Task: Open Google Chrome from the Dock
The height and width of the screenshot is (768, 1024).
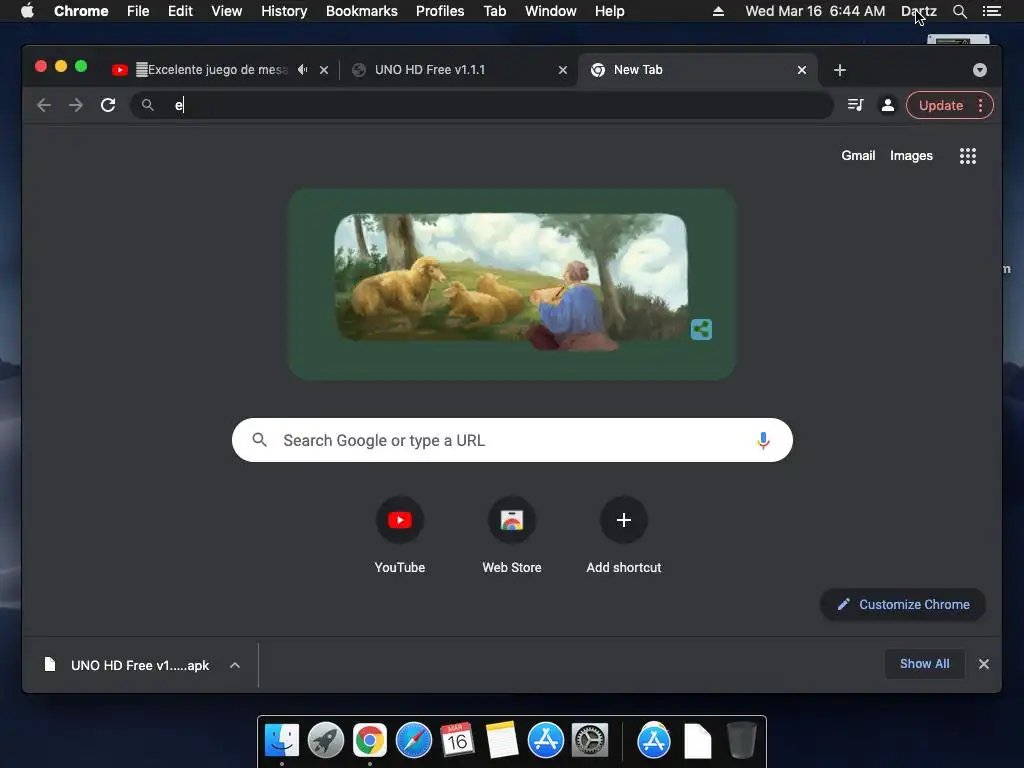Action: click(x=370, y=741)
